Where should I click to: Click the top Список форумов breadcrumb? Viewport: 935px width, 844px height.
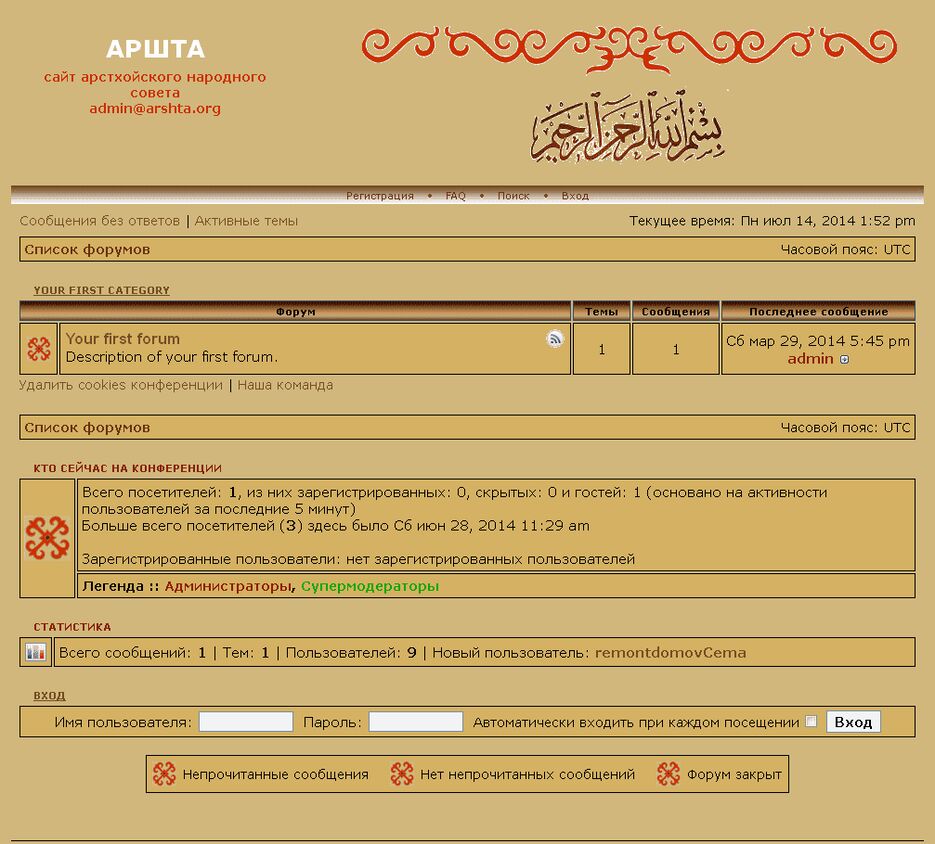87,249
